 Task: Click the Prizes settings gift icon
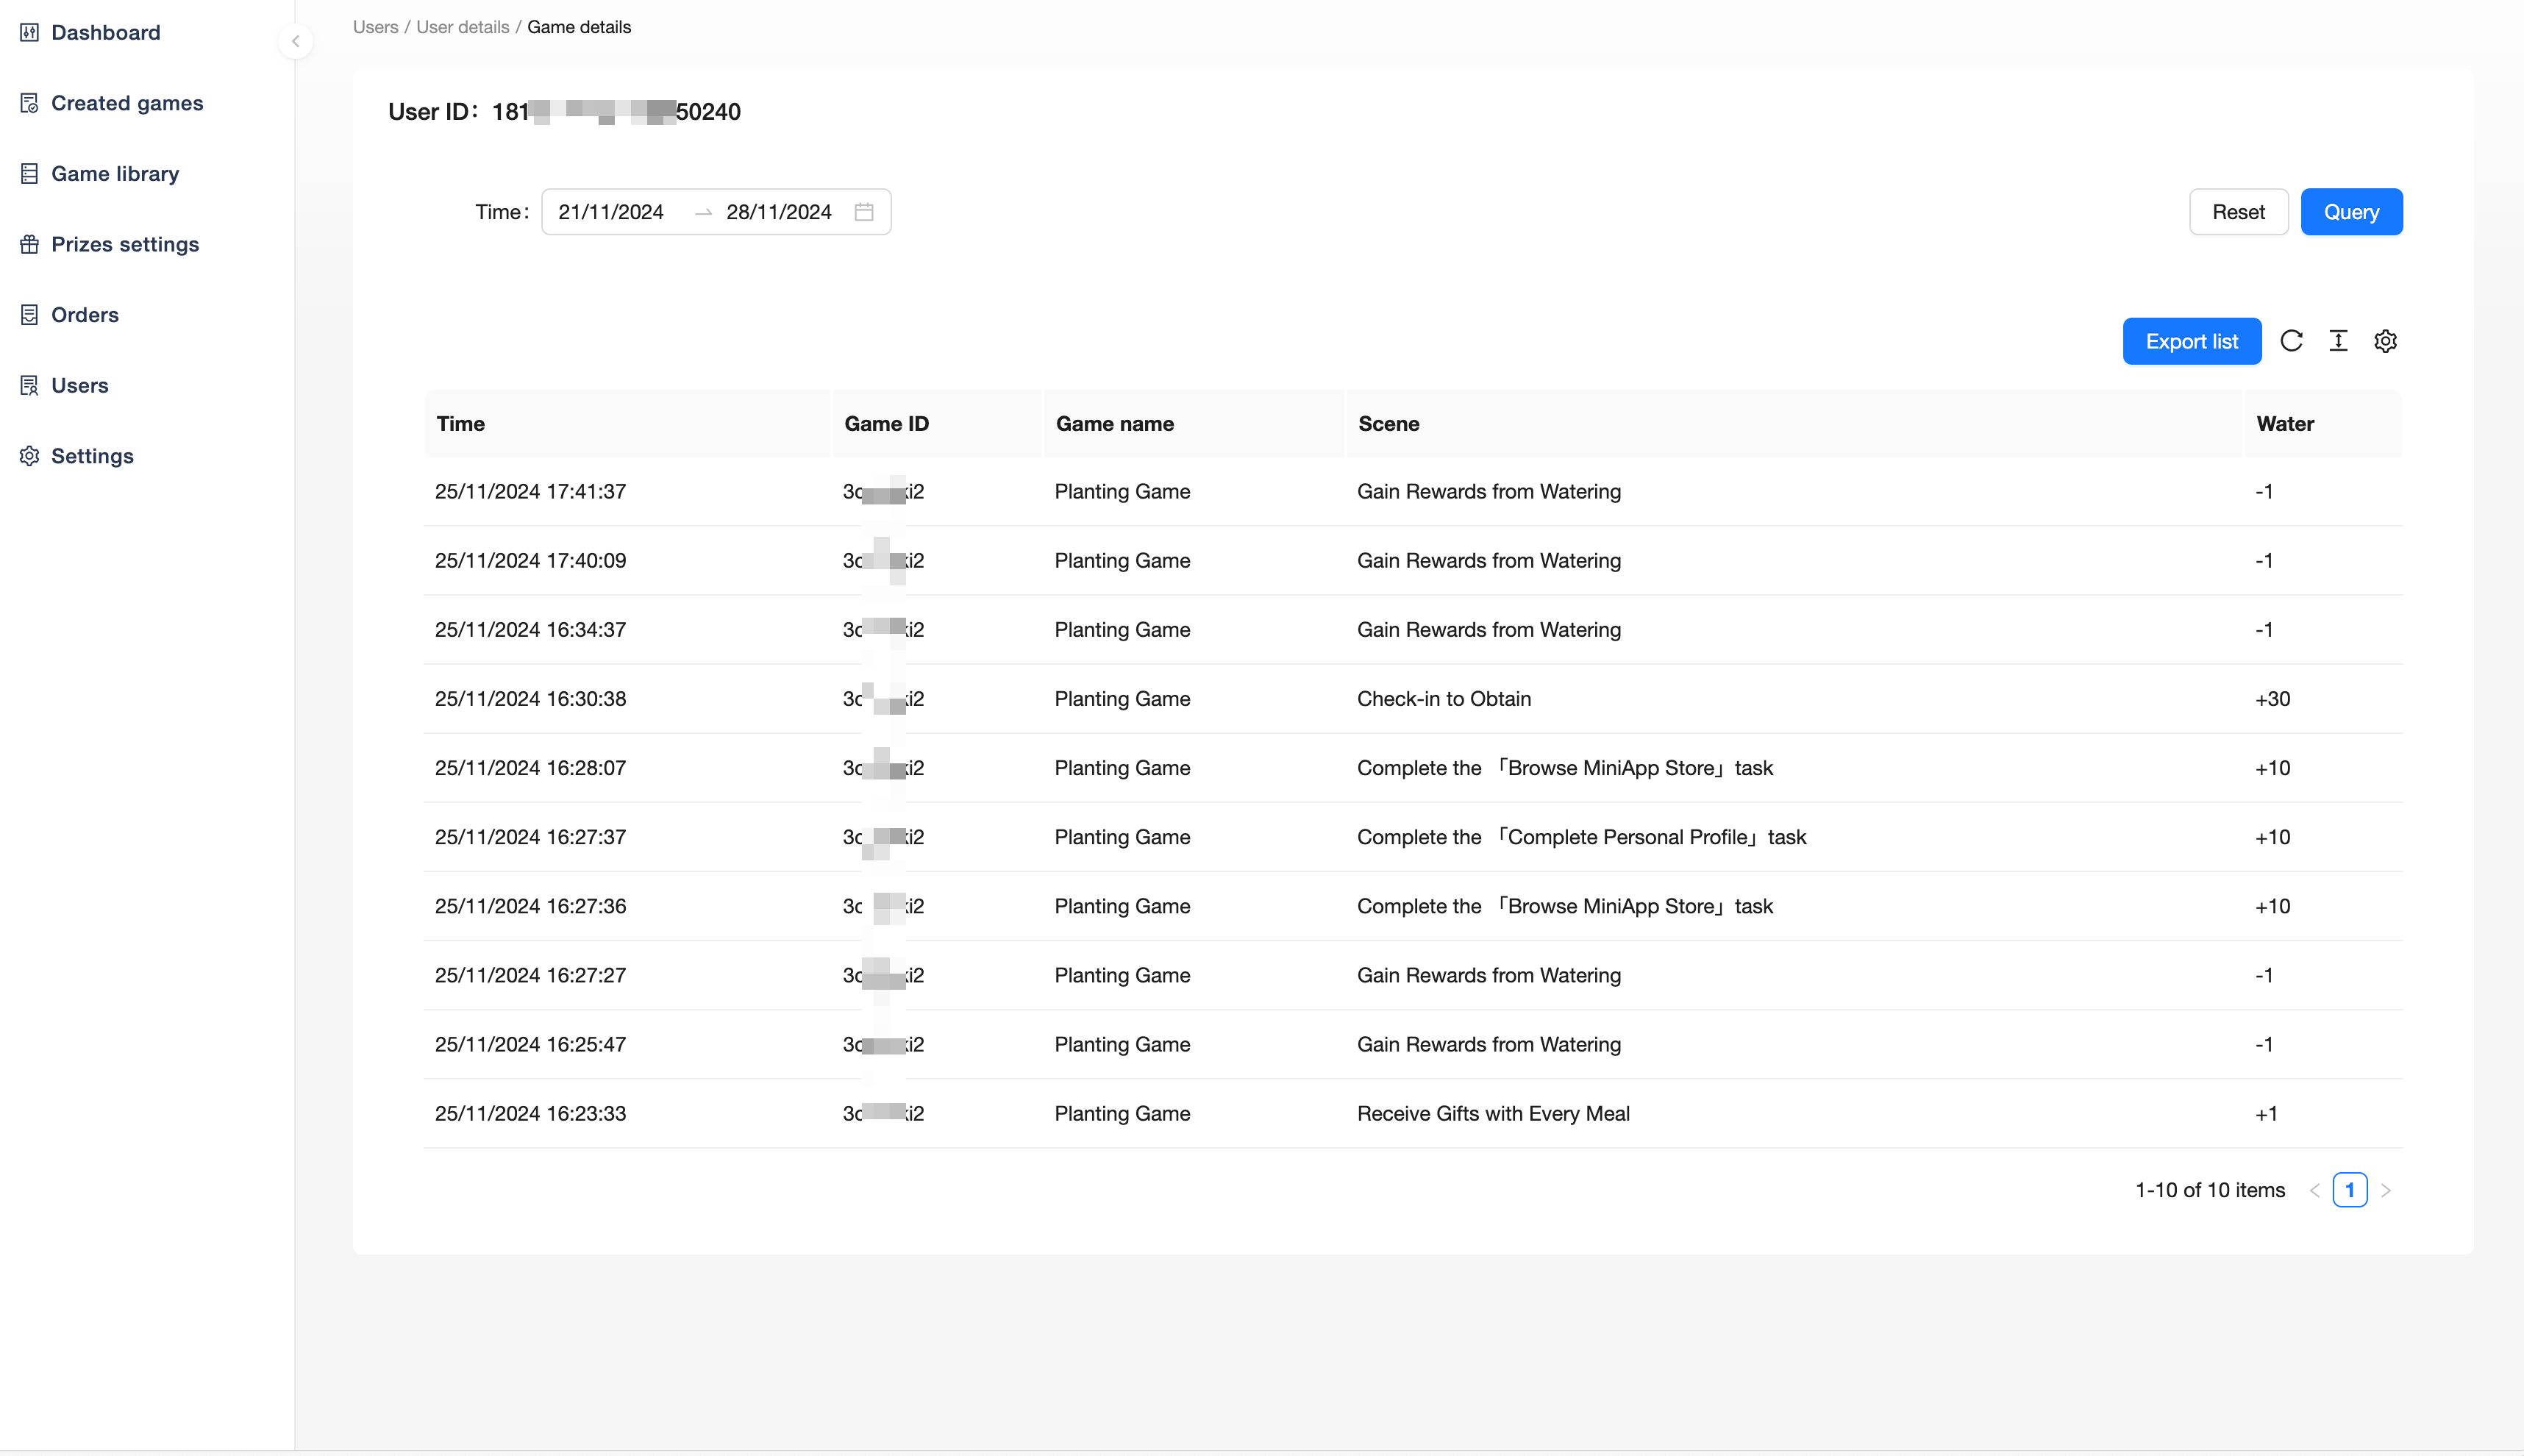click(x=29, y=244)
